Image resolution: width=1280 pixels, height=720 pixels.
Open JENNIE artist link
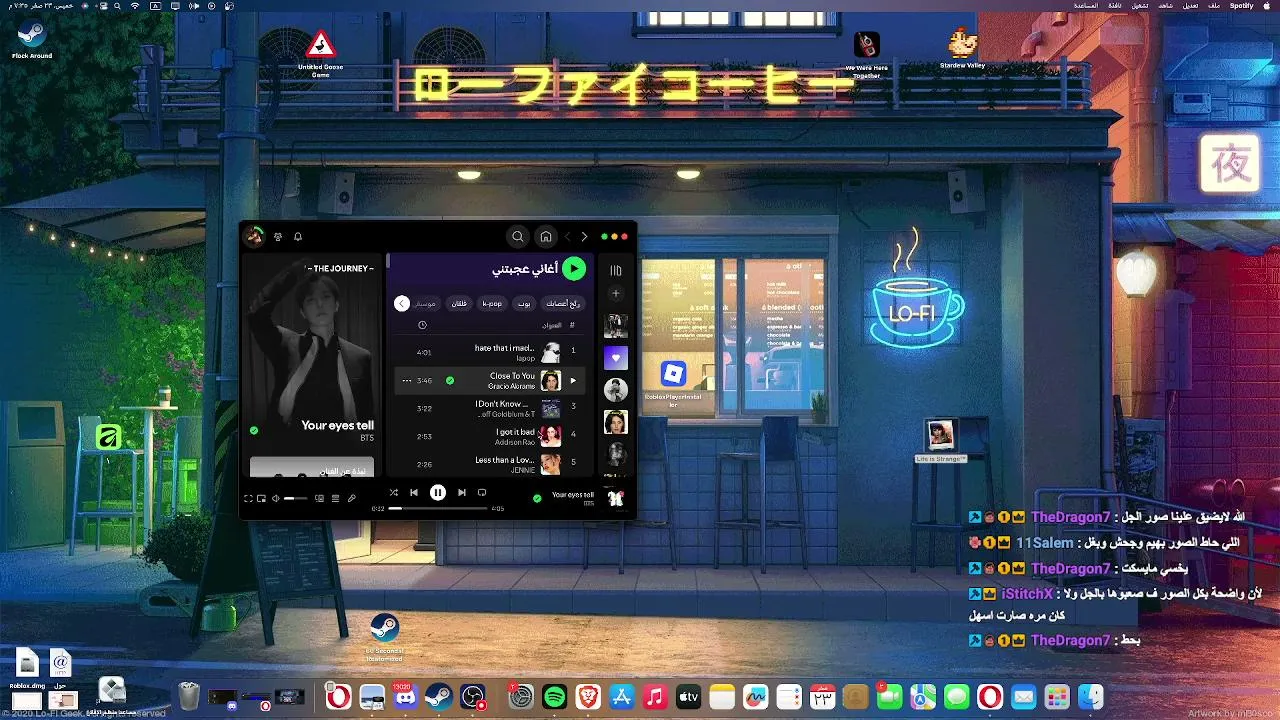point(522,470)
